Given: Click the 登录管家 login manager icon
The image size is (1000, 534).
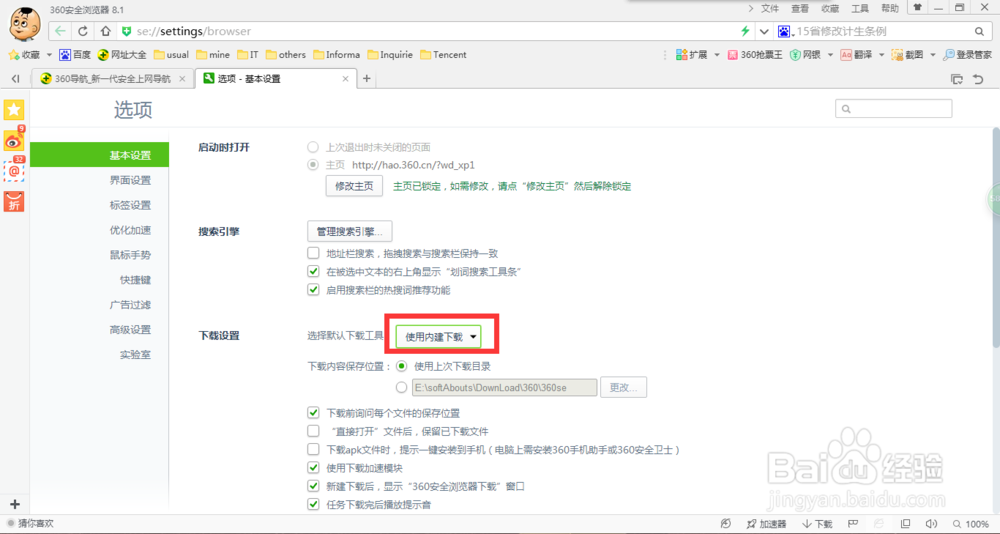Looking at the screenshot, I should (x=967, y=55).
